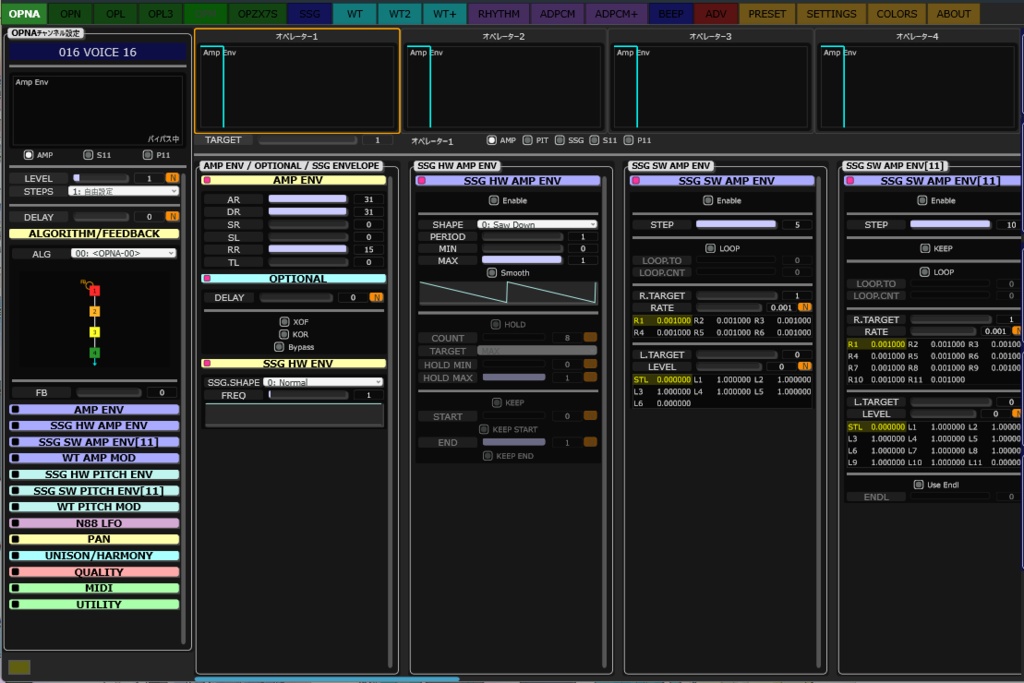
Task: Switch to the OPL3 tab
Action: click(x=160, y=13)
